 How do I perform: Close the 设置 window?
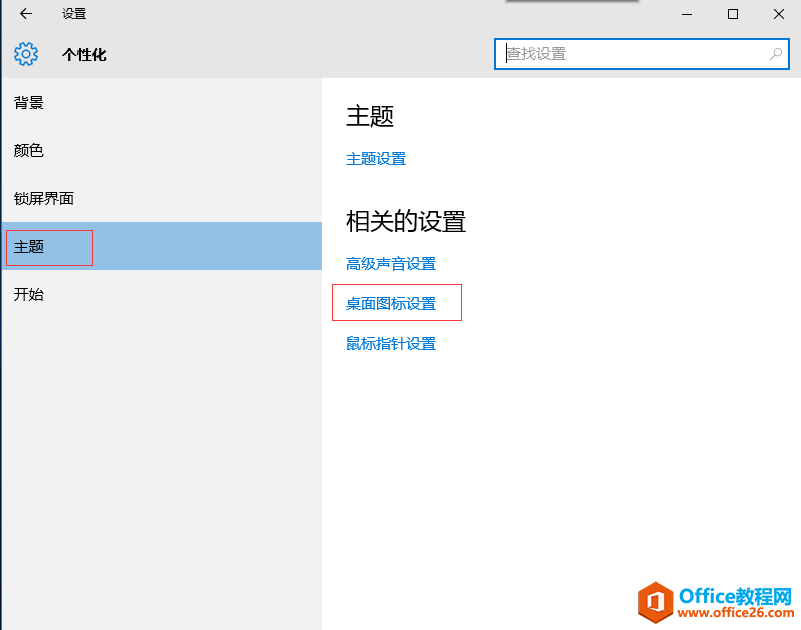point(779,14)
